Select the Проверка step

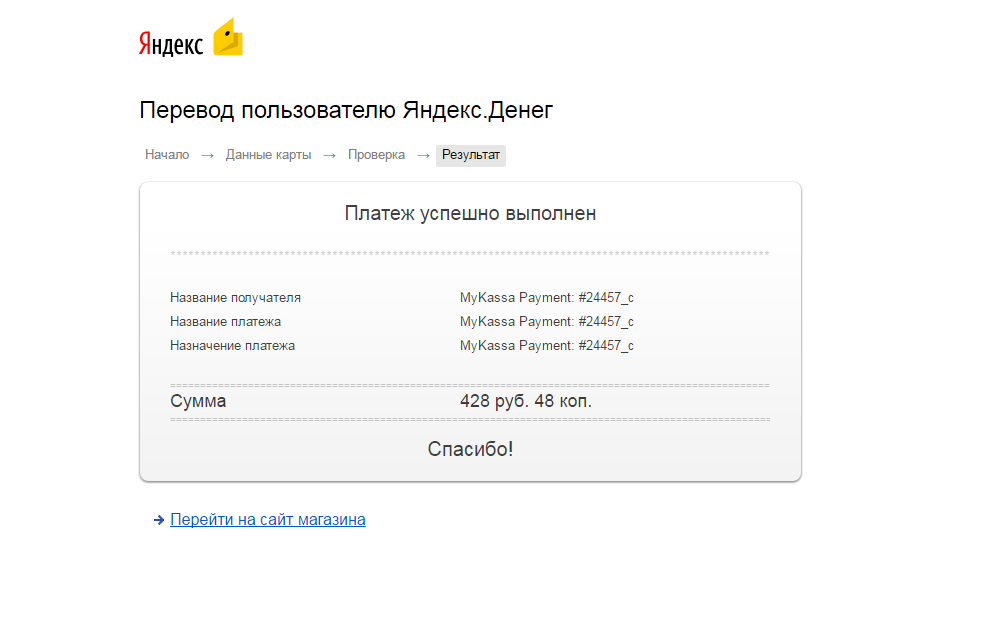[x=376, y=155]
